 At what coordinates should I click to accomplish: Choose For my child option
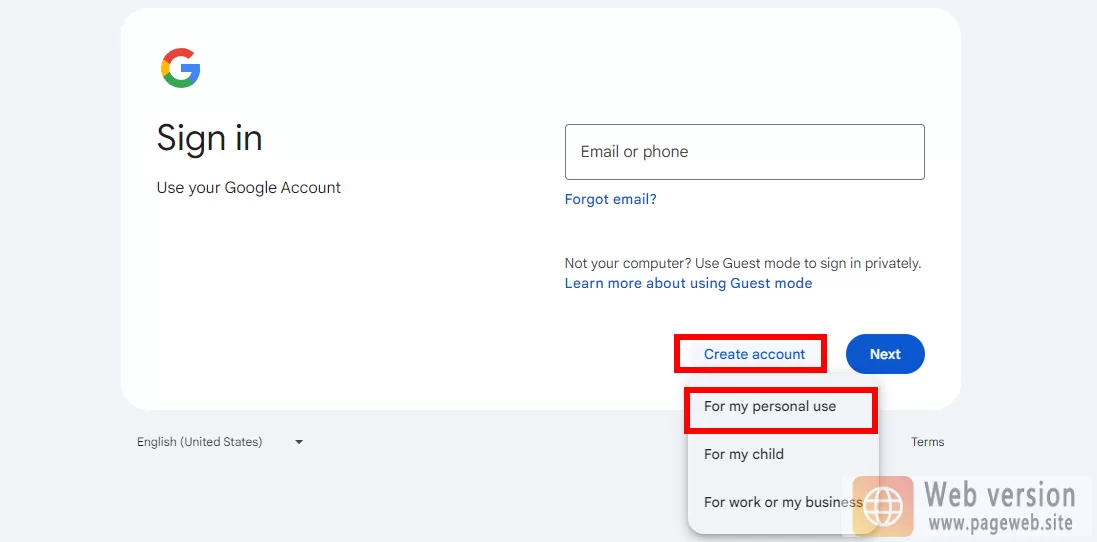pyautogui.click(x=782, y=454)
